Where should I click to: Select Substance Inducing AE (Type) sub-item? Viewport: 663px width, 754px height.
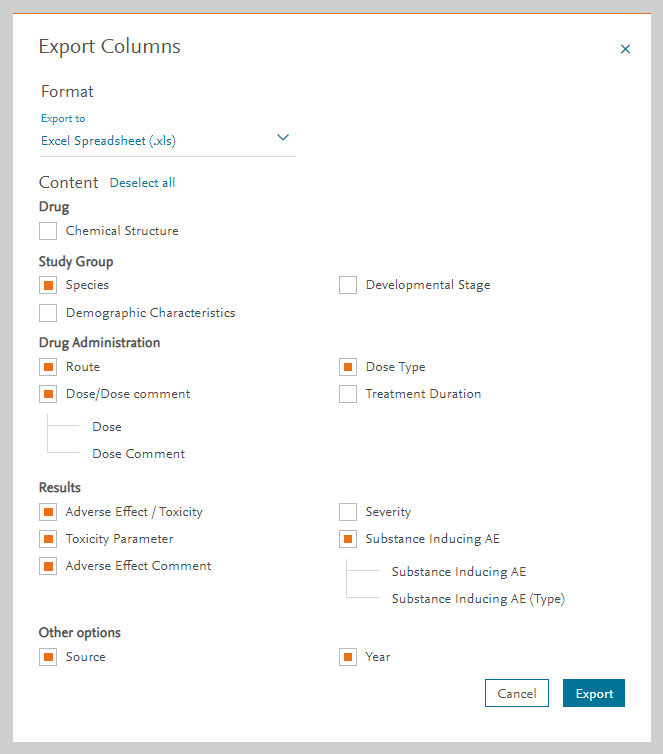[x=478, y=599]
